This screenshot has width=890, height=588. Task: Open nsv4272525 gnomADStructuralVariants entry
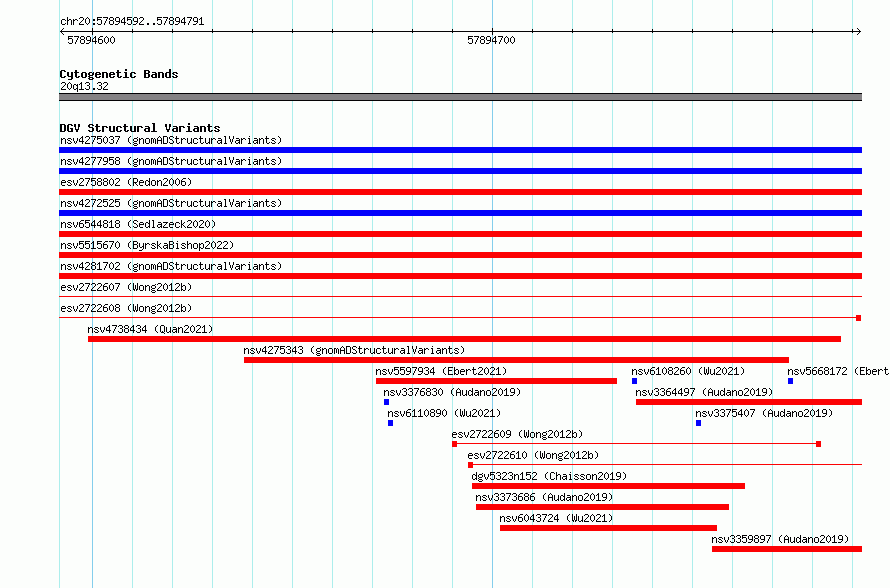coord(171,203)
